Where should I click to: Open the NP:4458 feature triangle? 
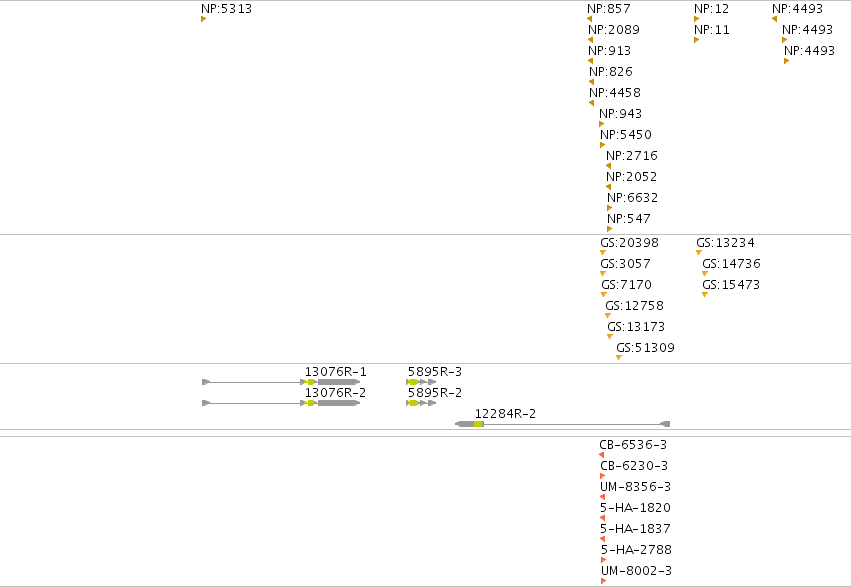[592, 103]
